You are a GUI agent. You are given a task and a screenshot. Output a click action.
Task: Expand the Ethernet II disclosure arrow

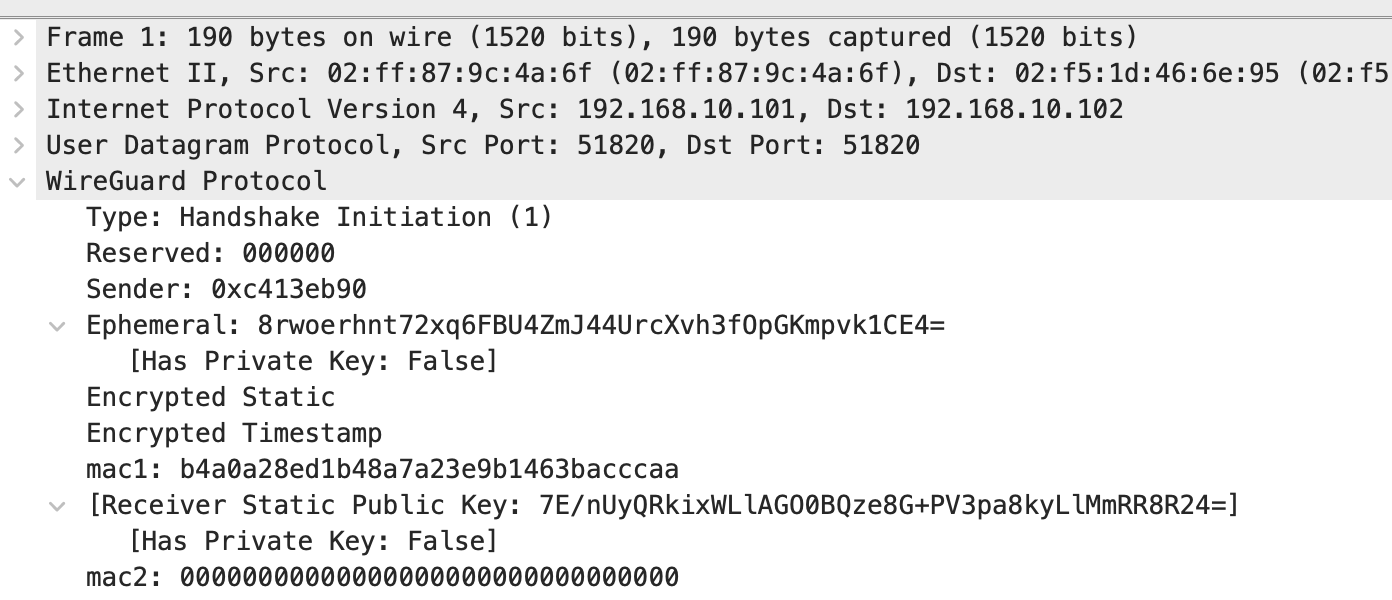[x=18, y=74]
